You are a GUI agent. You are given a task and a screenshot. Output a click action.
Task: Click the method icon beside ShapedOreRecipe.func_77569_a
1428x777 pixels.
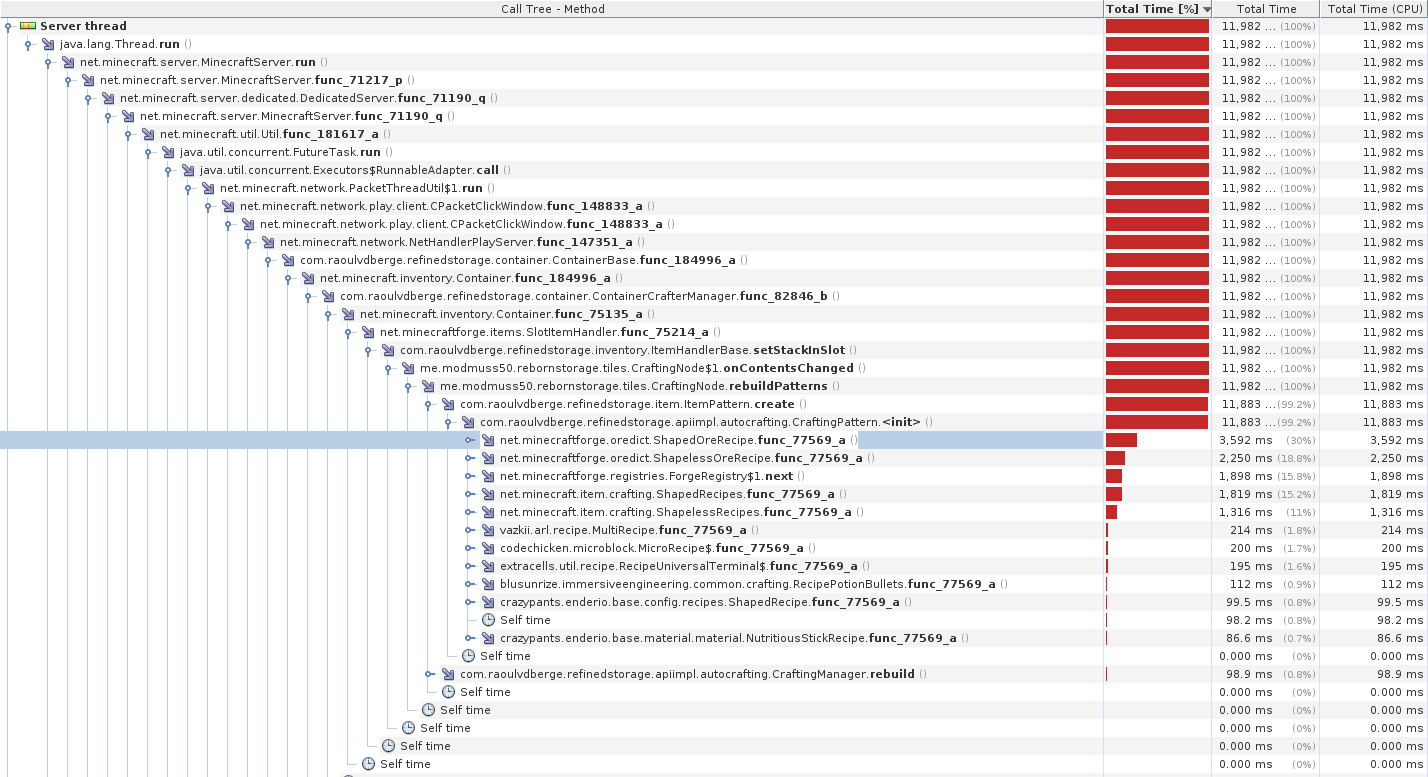click(488, 440)
